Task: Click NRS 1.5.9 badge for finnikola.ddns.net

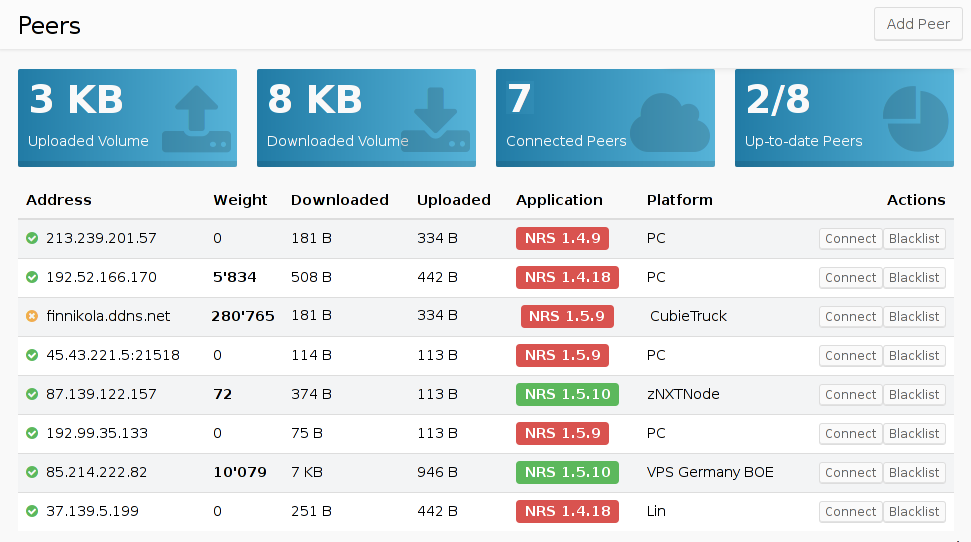Action: (567, 317)
